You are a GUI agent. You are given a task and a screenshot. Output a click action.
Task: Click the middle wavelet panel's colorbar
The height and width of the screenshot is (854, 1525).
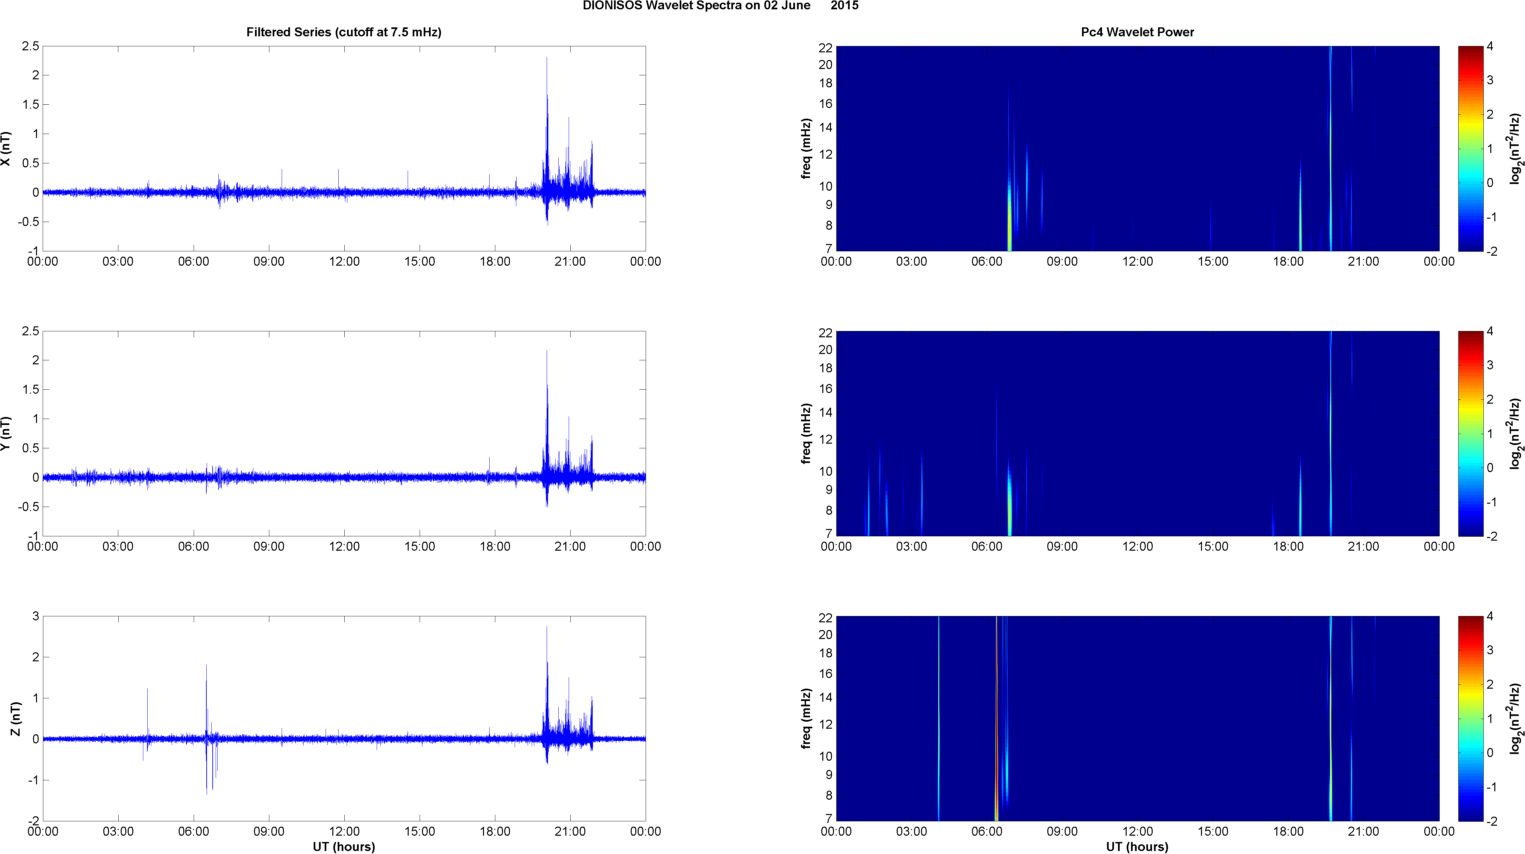click(1470, 433)
